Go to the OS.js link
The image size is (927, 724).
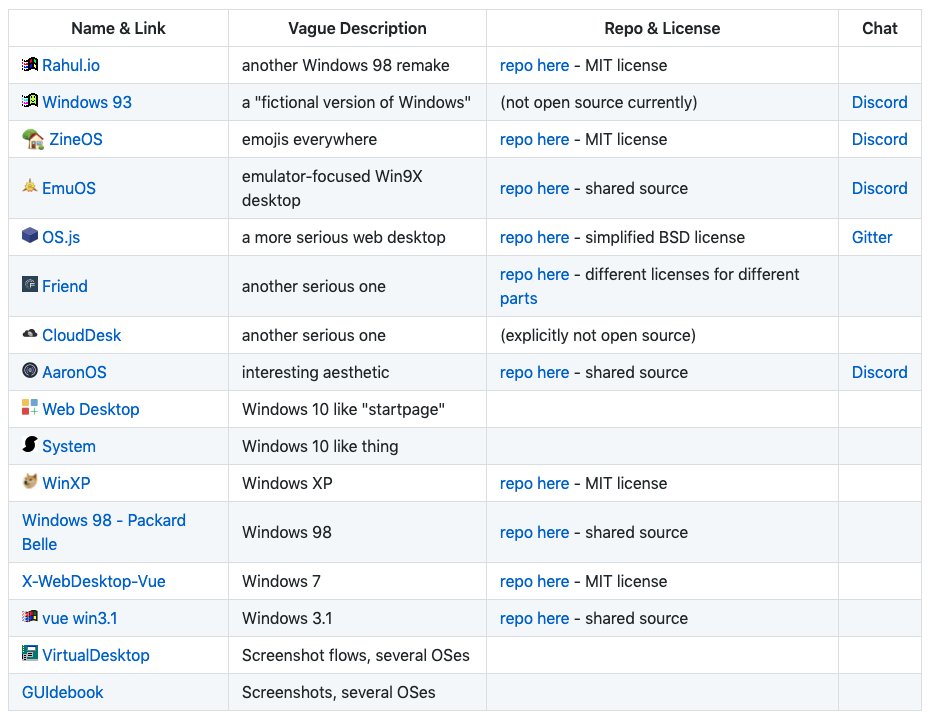[61, 238]
